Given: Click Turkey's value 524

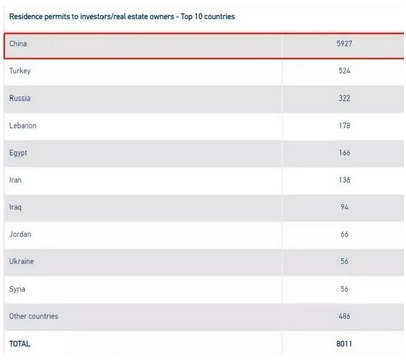Looking at the screenshot, I should [x=344, y=71].
